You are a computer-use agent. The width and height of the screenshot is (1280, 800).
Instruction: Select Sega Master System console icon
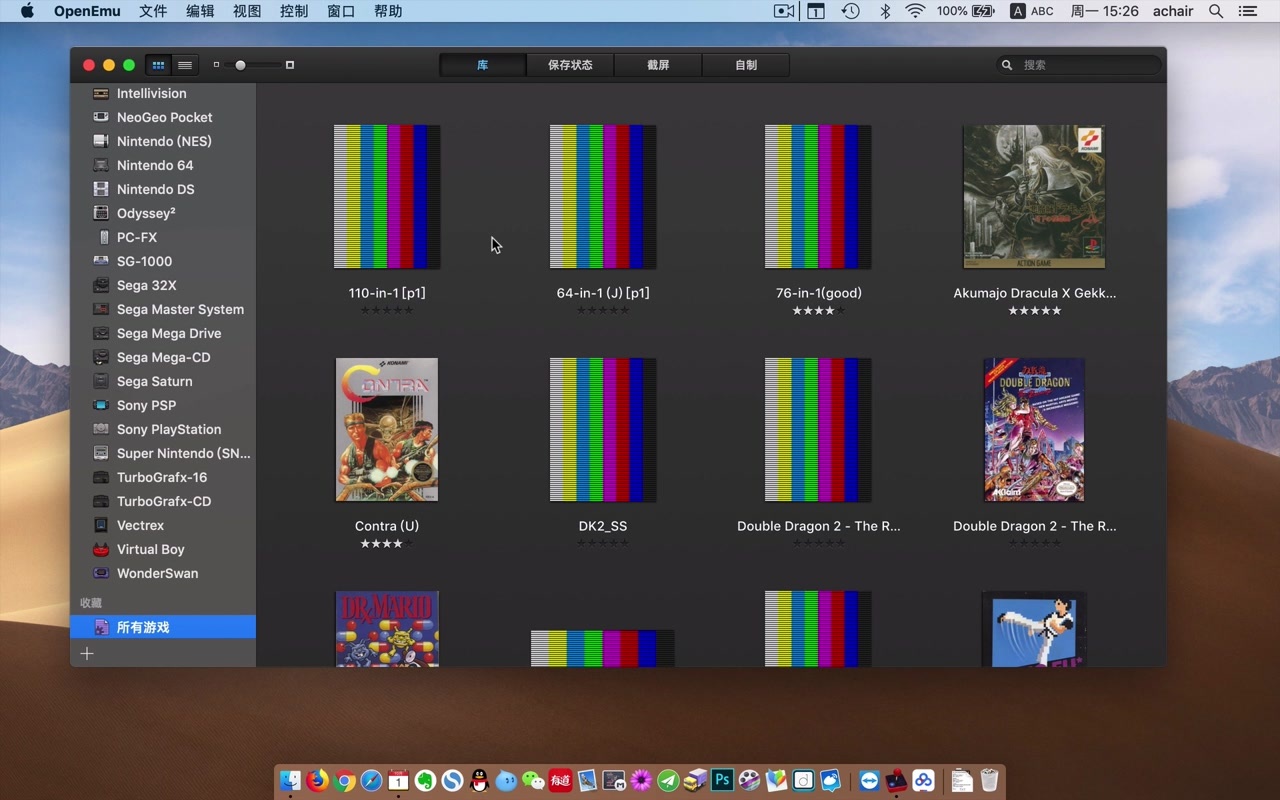point(101,309)
